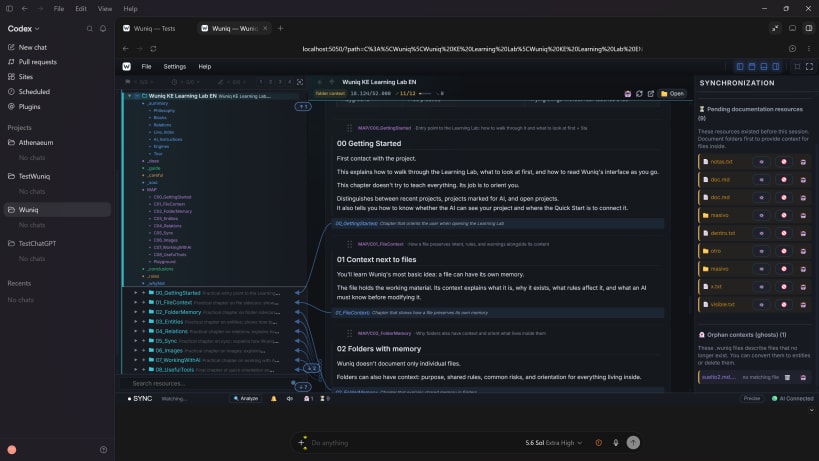This screenshot has height=461, width=819.
Task: Expand 00_GettingStarted folder
Action: coord(136,293)
